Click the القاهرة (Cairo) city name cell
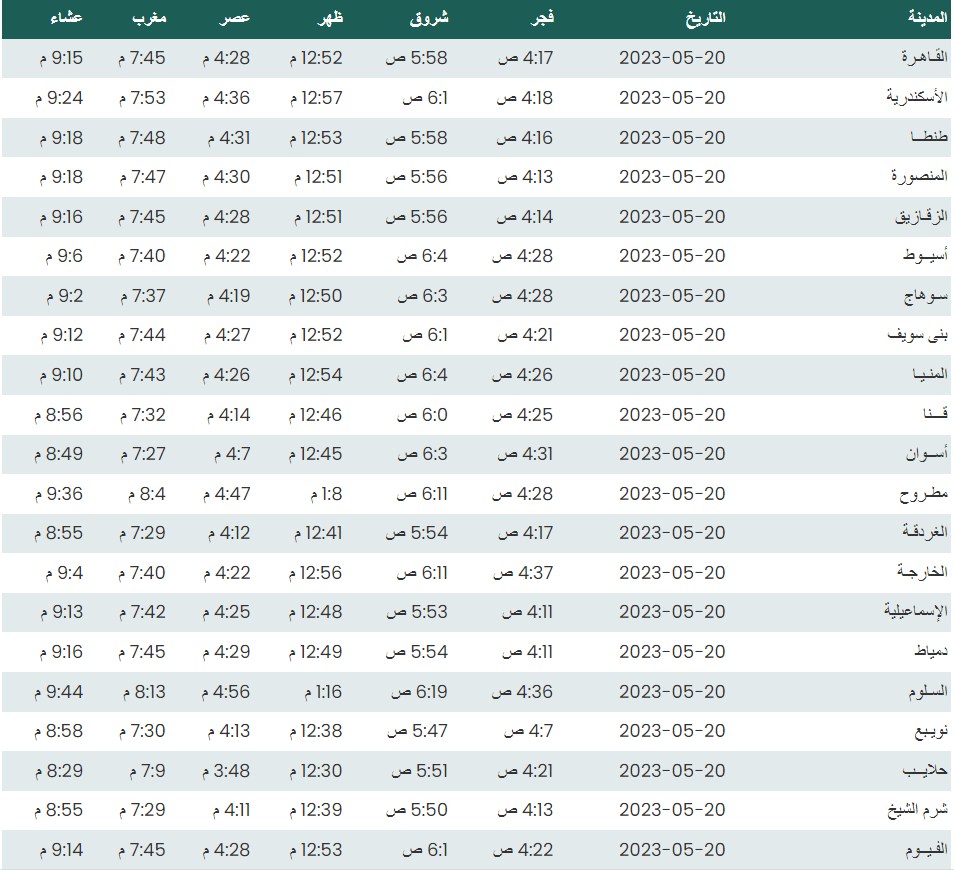Viewport: 954px width, 870px height. 919,58
